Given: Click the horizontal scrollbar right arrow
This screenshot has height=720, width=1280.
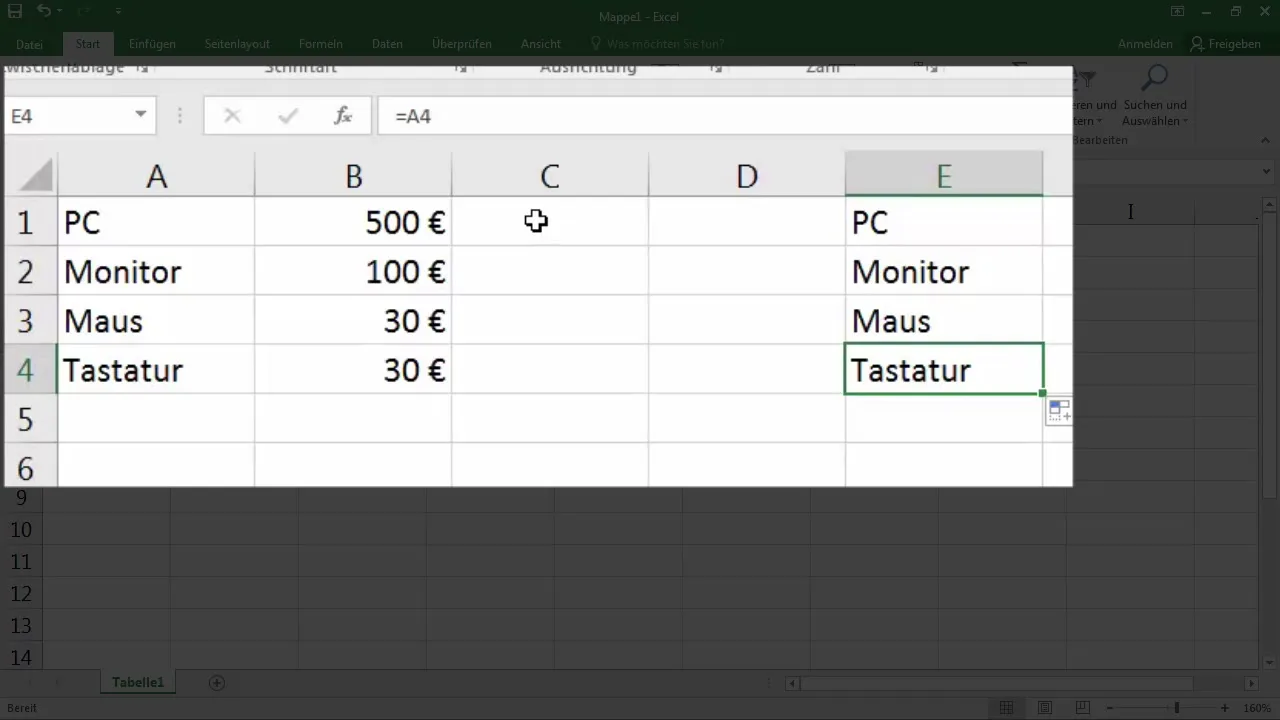Looking at the screenshot, I should tap(1251, 683).
